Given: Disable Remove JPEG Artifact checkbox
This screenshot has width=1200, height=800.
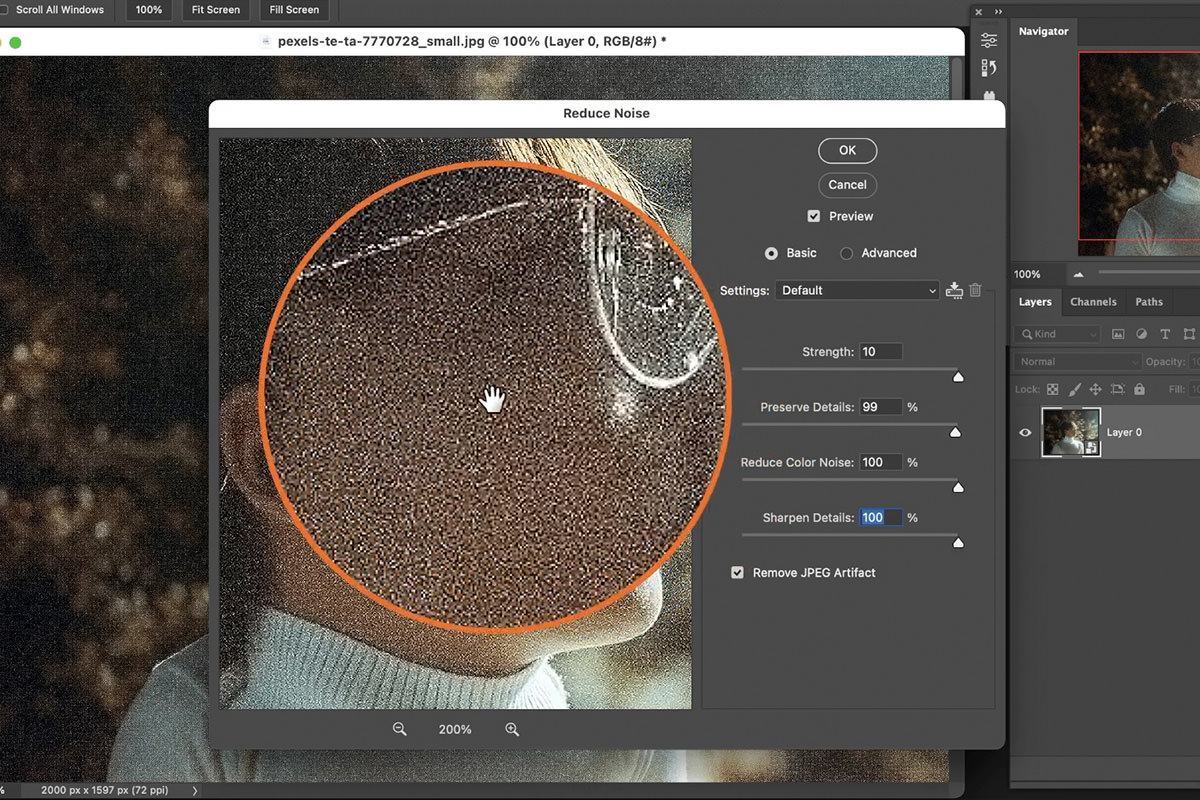Looking at the screenshot, I should [x=738, y=573].
